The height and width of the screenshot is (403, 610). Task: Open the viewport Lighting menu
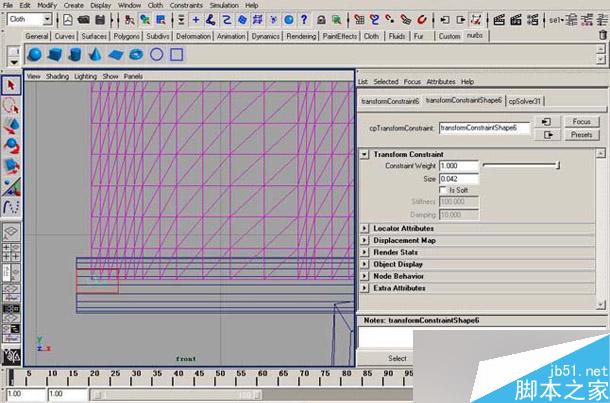tap(85, 76)
